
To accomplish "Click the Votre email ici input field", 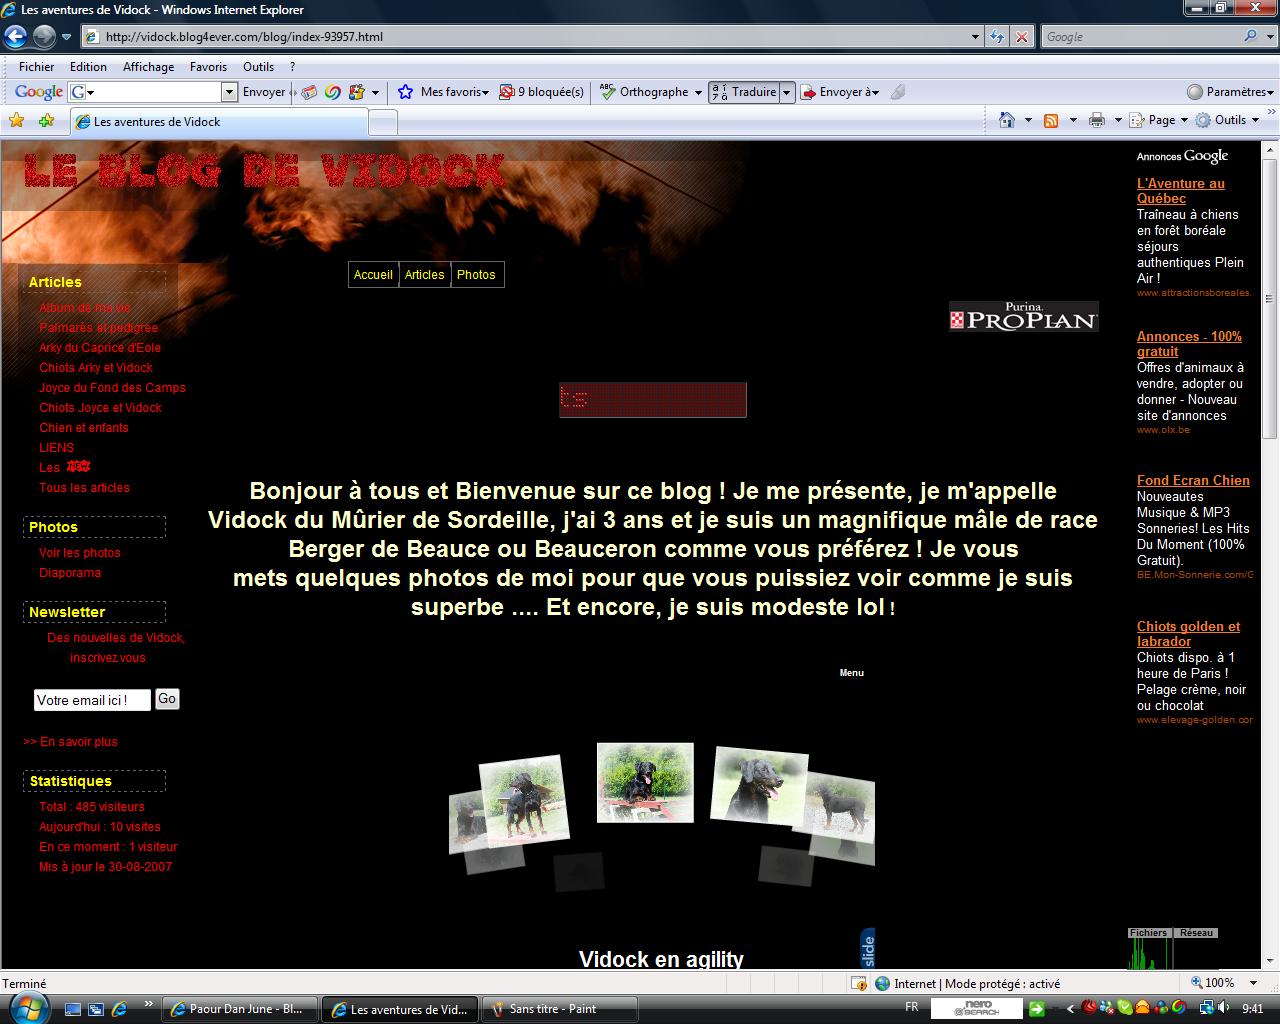I will point(91,700).
